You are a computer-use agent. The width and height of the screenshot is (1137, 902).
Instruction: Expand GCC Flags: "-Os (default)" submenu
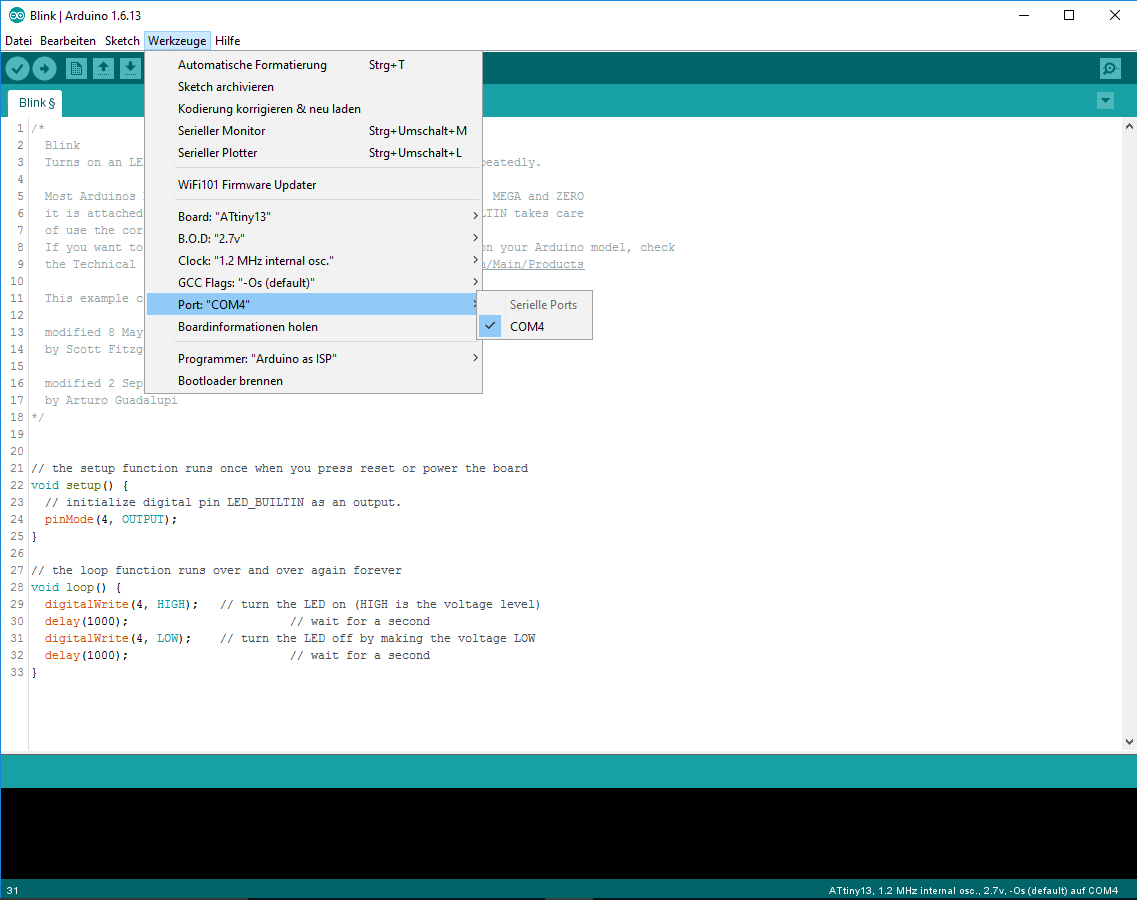click(x=314, y=283)
